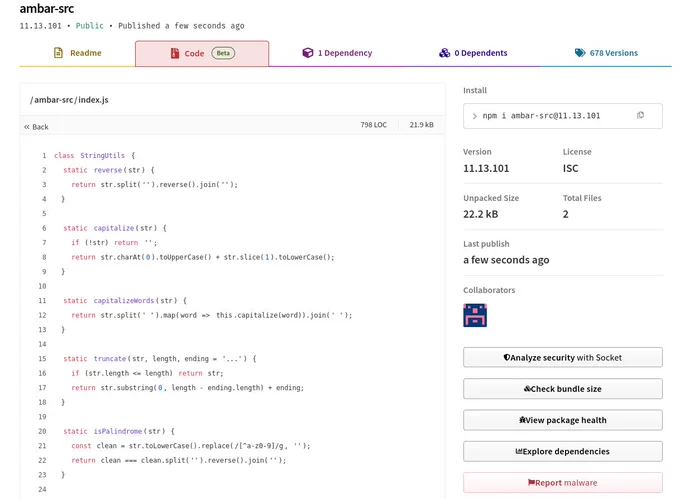Click the /ambar-src/index.js file path
Image resolution: width=680 pixels, height=499 pixels.
point(69,100)
